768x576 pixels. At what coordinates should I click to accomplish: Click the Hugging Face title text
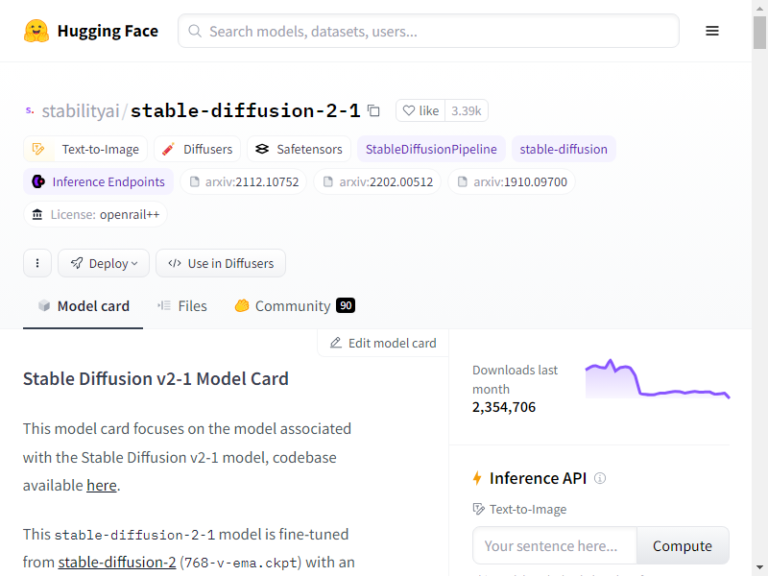(x=108, y=31)
